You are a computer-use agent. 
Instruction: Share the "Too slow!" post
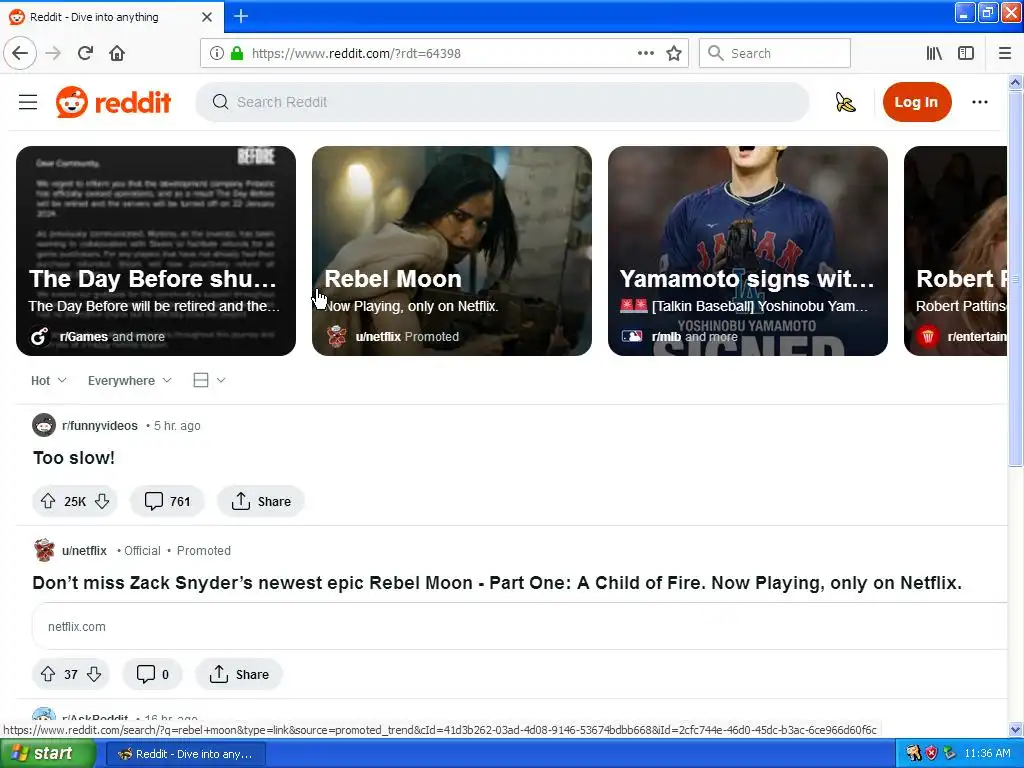point(261,501)
